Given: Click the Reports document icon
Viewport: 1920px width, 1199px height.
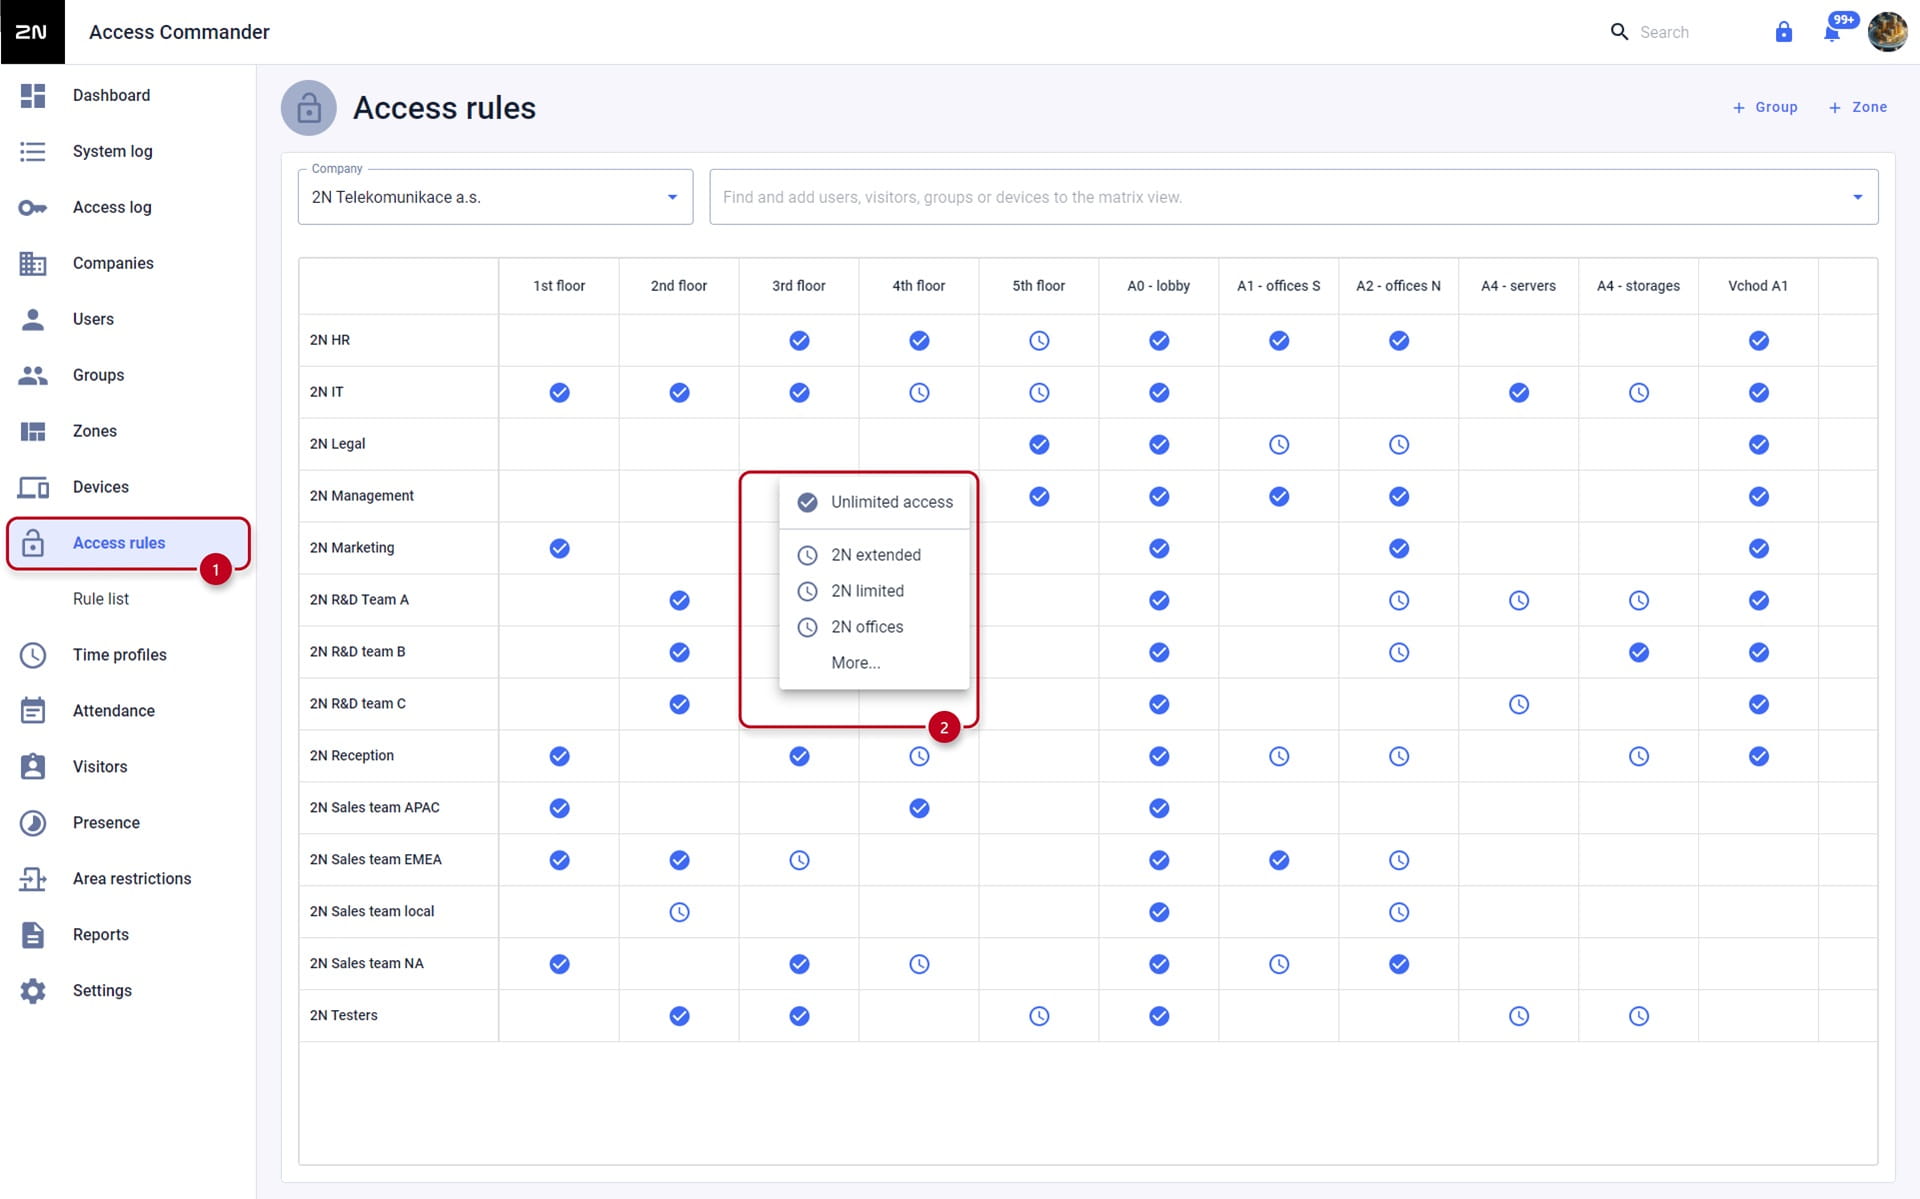Looking at the screenshot, I should click(33, 935).
